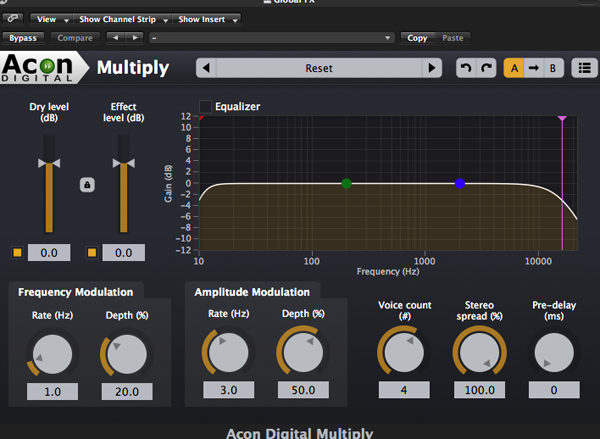Click the Effect level slider handle
The width and height of the screenshot is (600, 439).
tap(124, 163)
